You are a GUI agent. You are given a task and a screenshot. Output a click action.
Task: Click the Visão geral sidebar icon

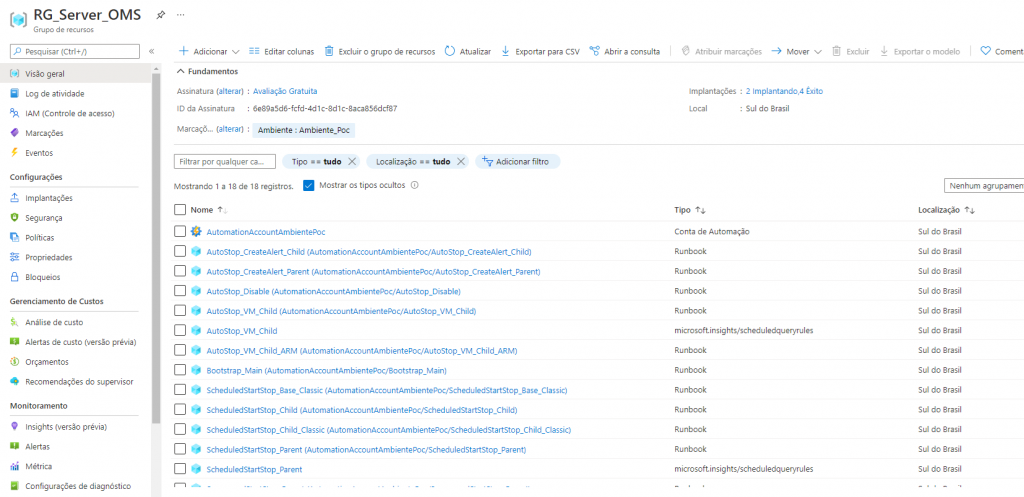point(14,74)
